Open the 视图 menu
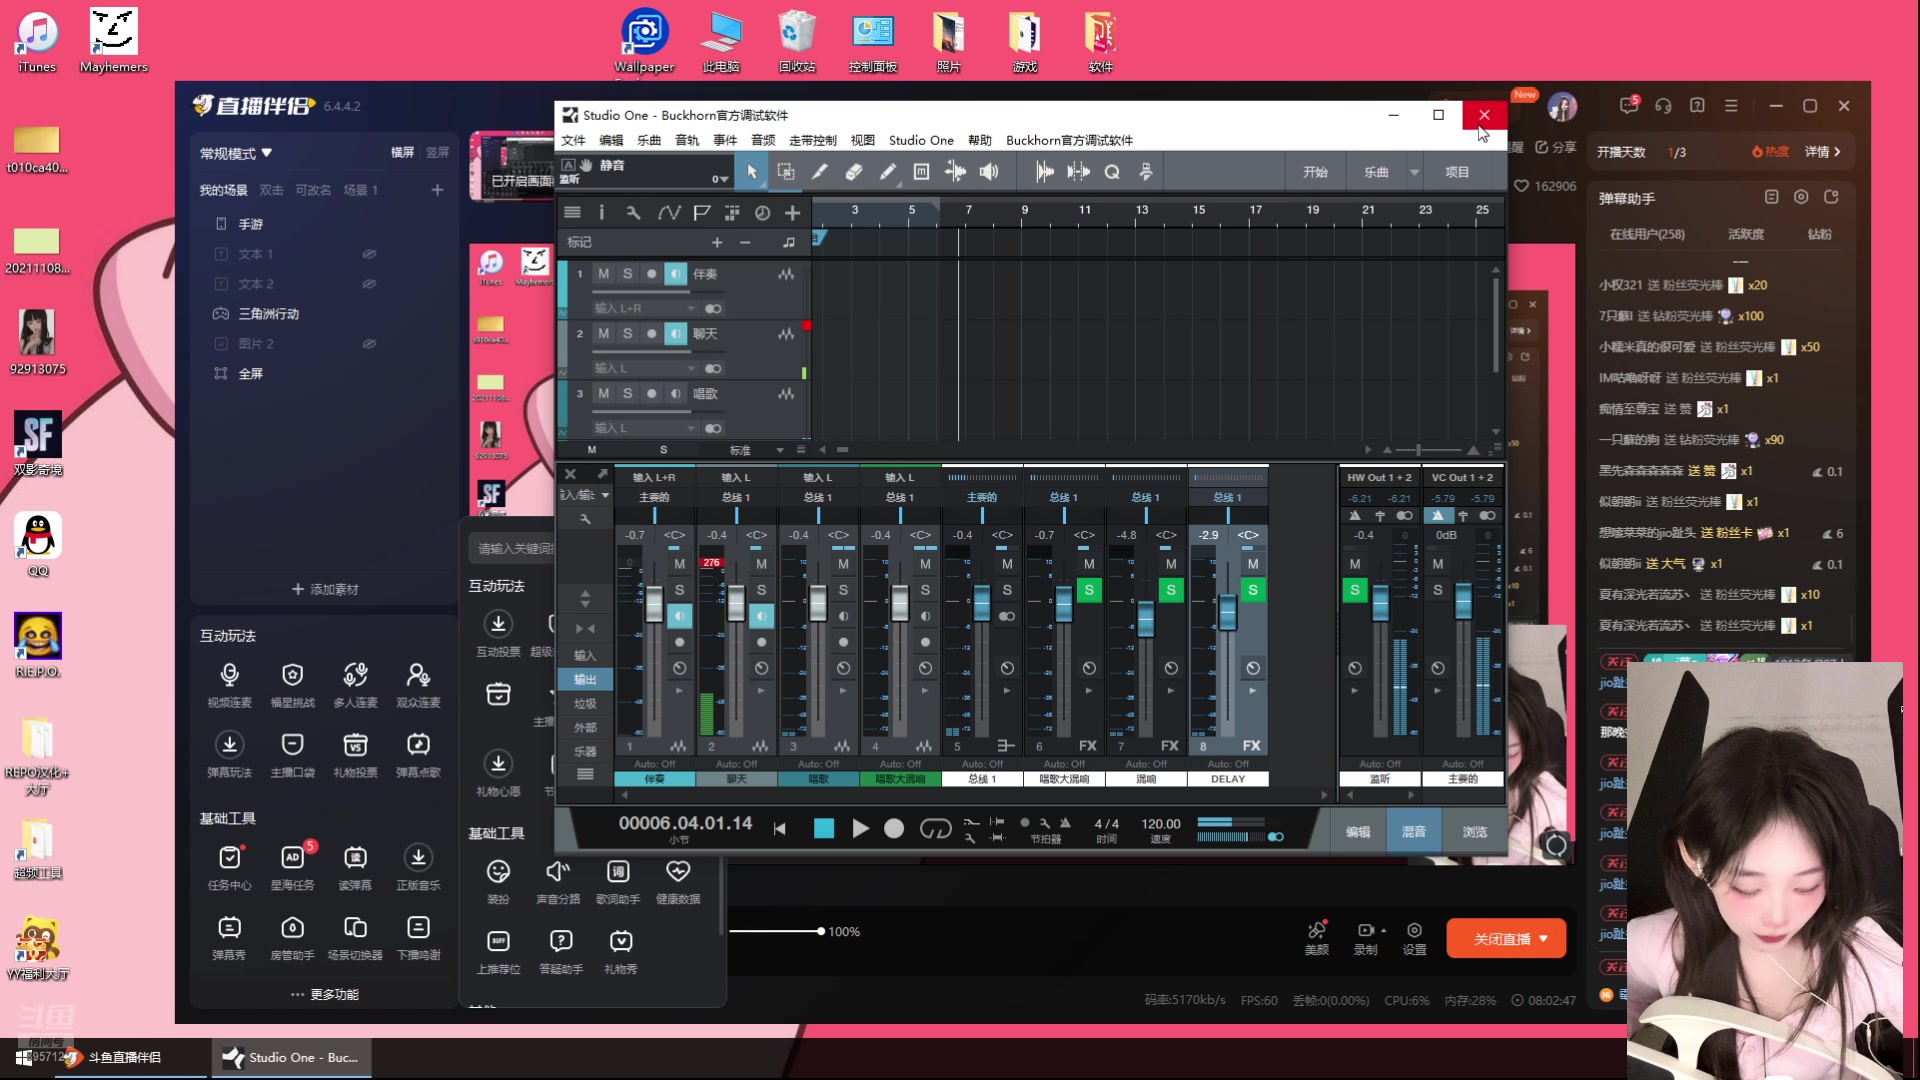The width and height of the screenshot is (1920, 1080). click(x=862, y=140)
